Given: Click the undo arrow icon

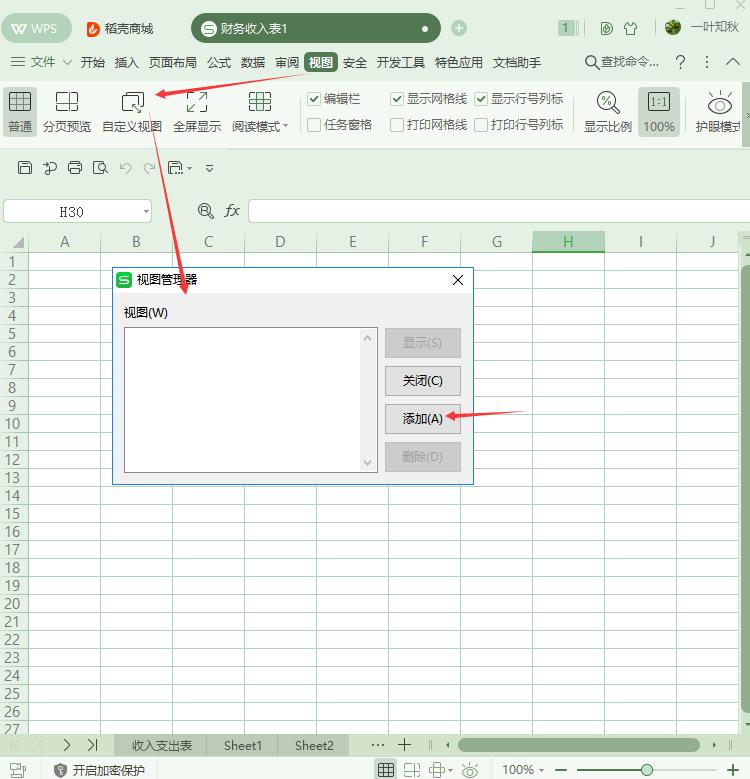Looking at the screenshot, I should click(125, 168).
